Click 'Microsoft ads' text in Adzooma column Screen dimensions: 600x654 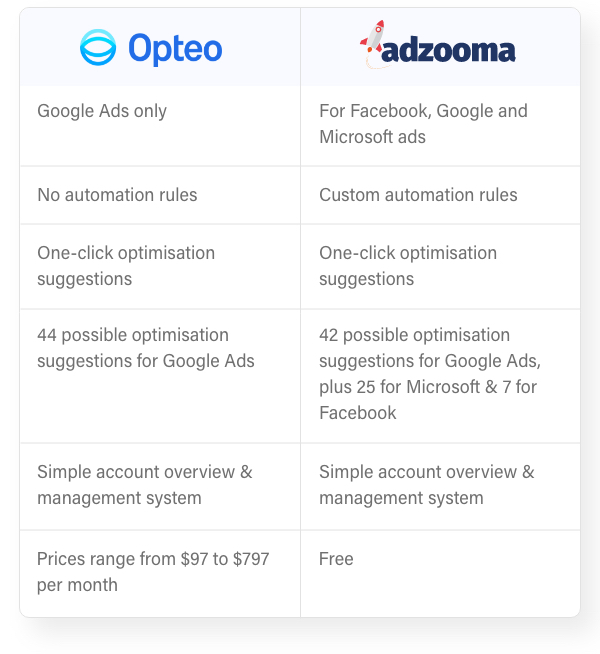(372, 137)
